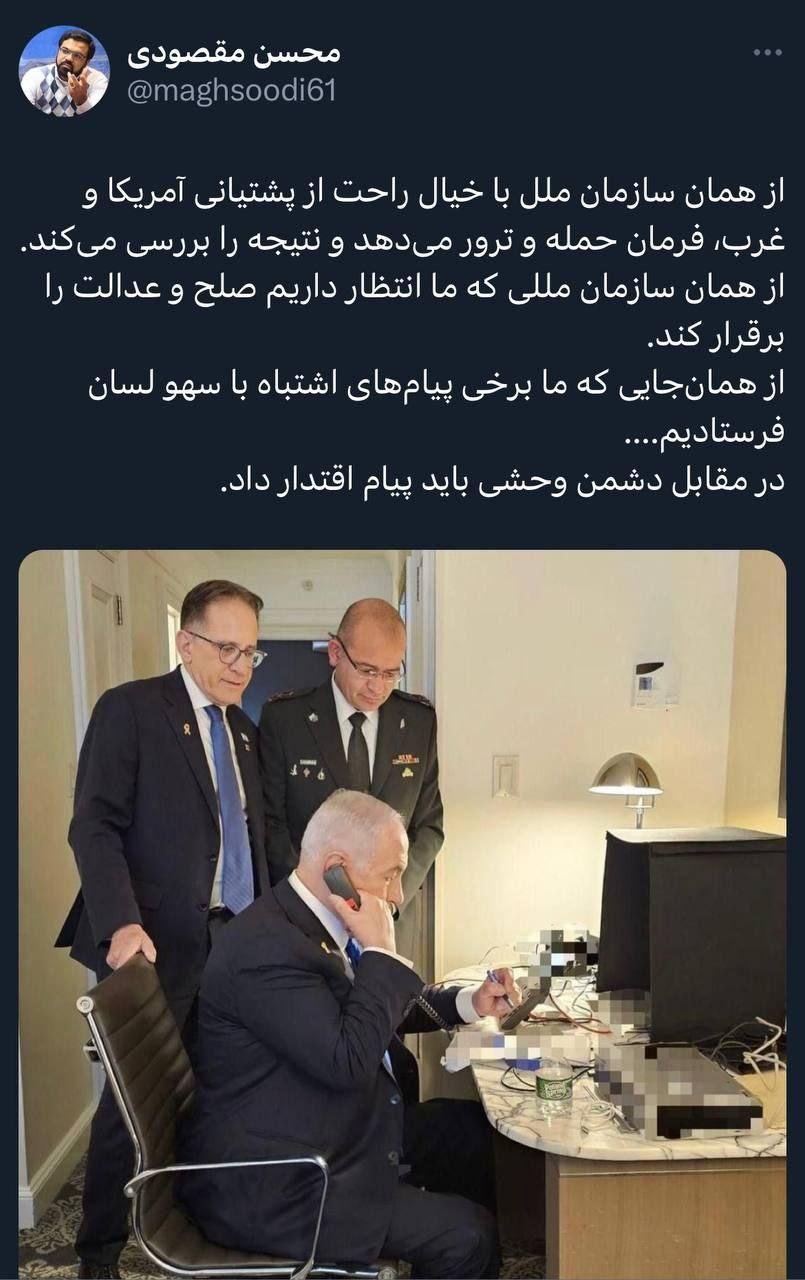This screenshot has width=805, height=1280.
Task: Click the @maghsoodi61 handle
Action: pyautogui.click(x=231, y=92)
